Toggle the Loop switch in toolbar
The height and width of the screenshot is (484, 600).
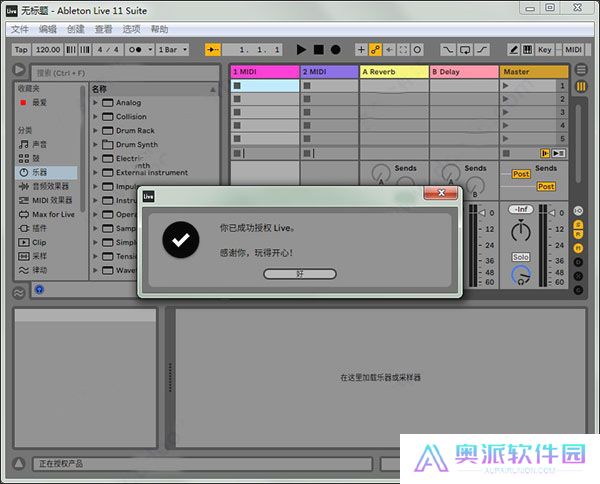click(x=465, y=50)
